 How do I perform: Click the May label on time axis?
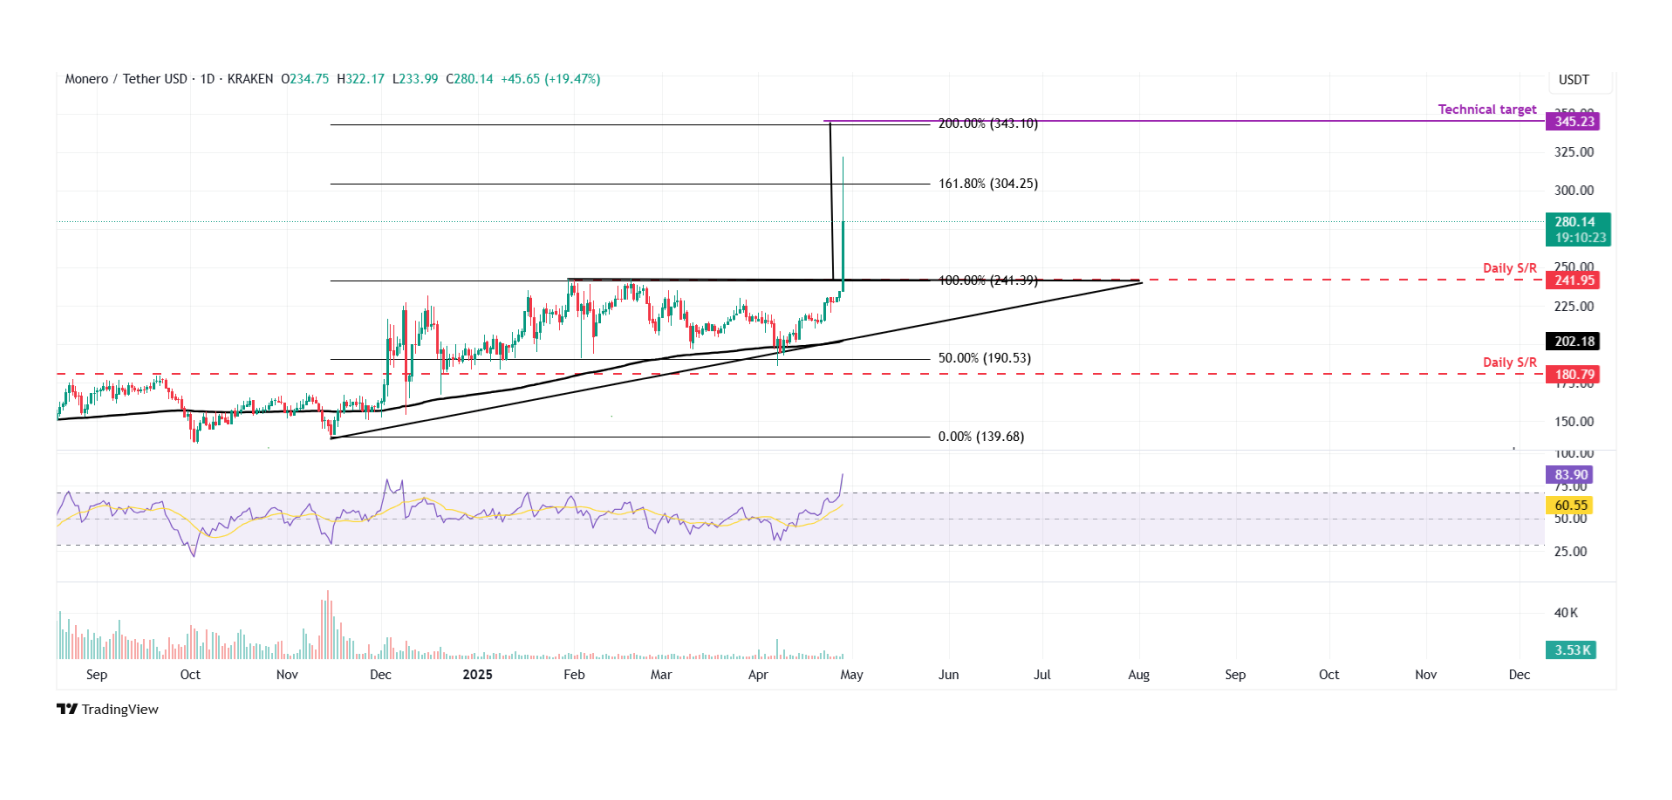pos(852,675)
